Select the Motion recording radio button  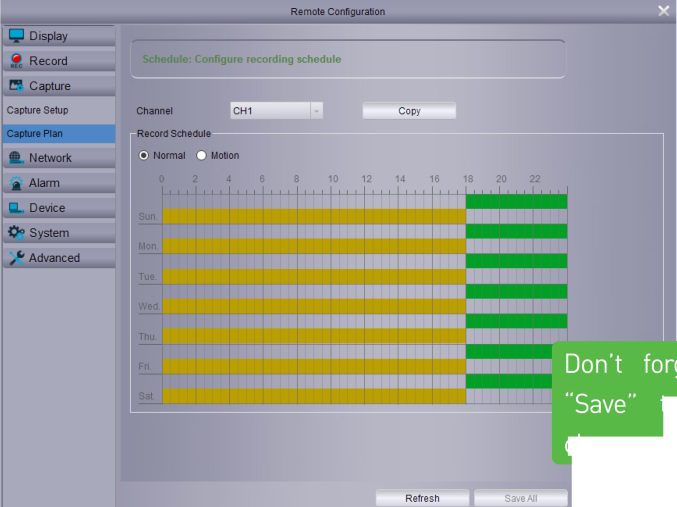[201, 156]
